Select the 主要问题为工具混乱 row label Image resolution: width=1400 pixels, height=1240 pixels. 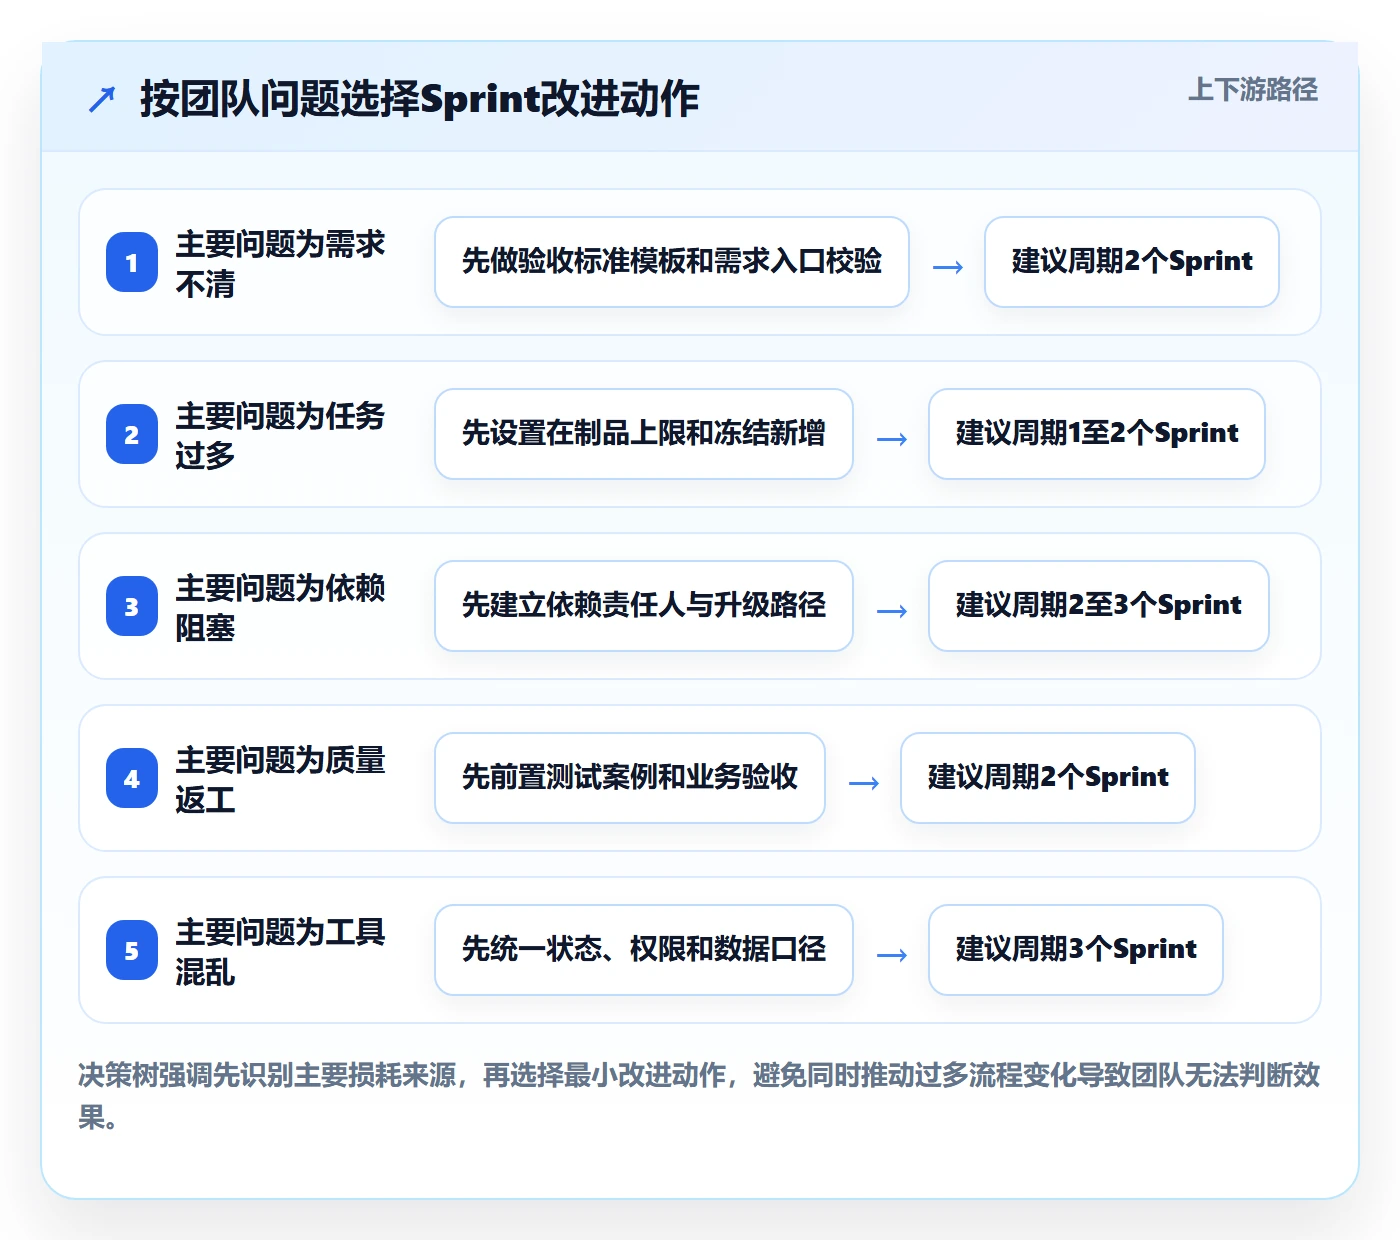pos(280,951)
